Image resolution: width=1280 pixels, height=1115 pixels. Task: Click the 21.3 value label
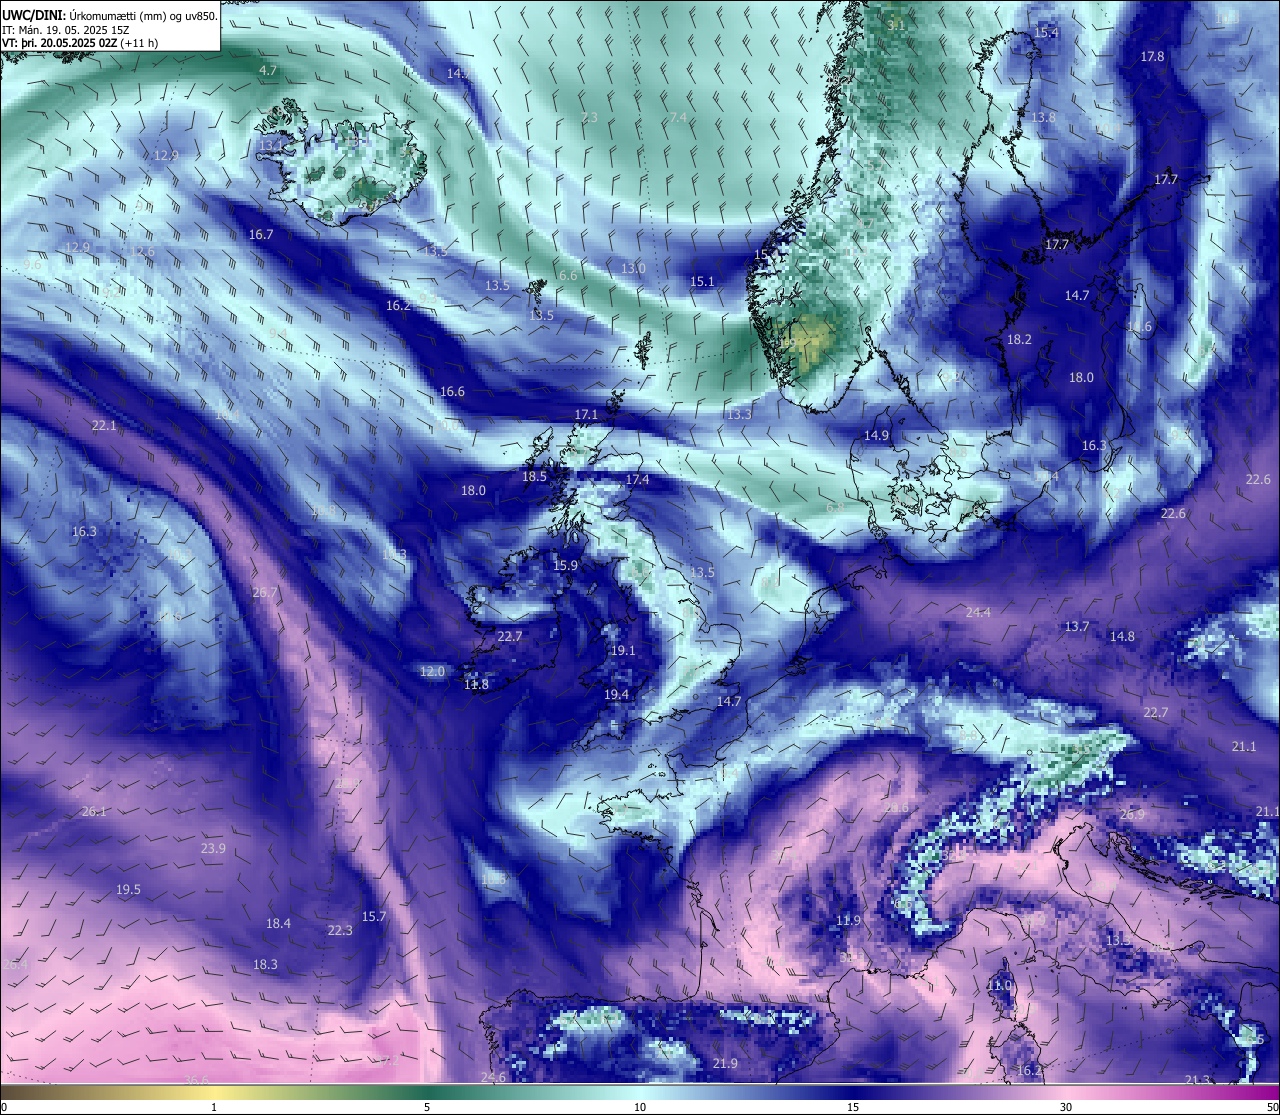(x=1197, y=1080)
